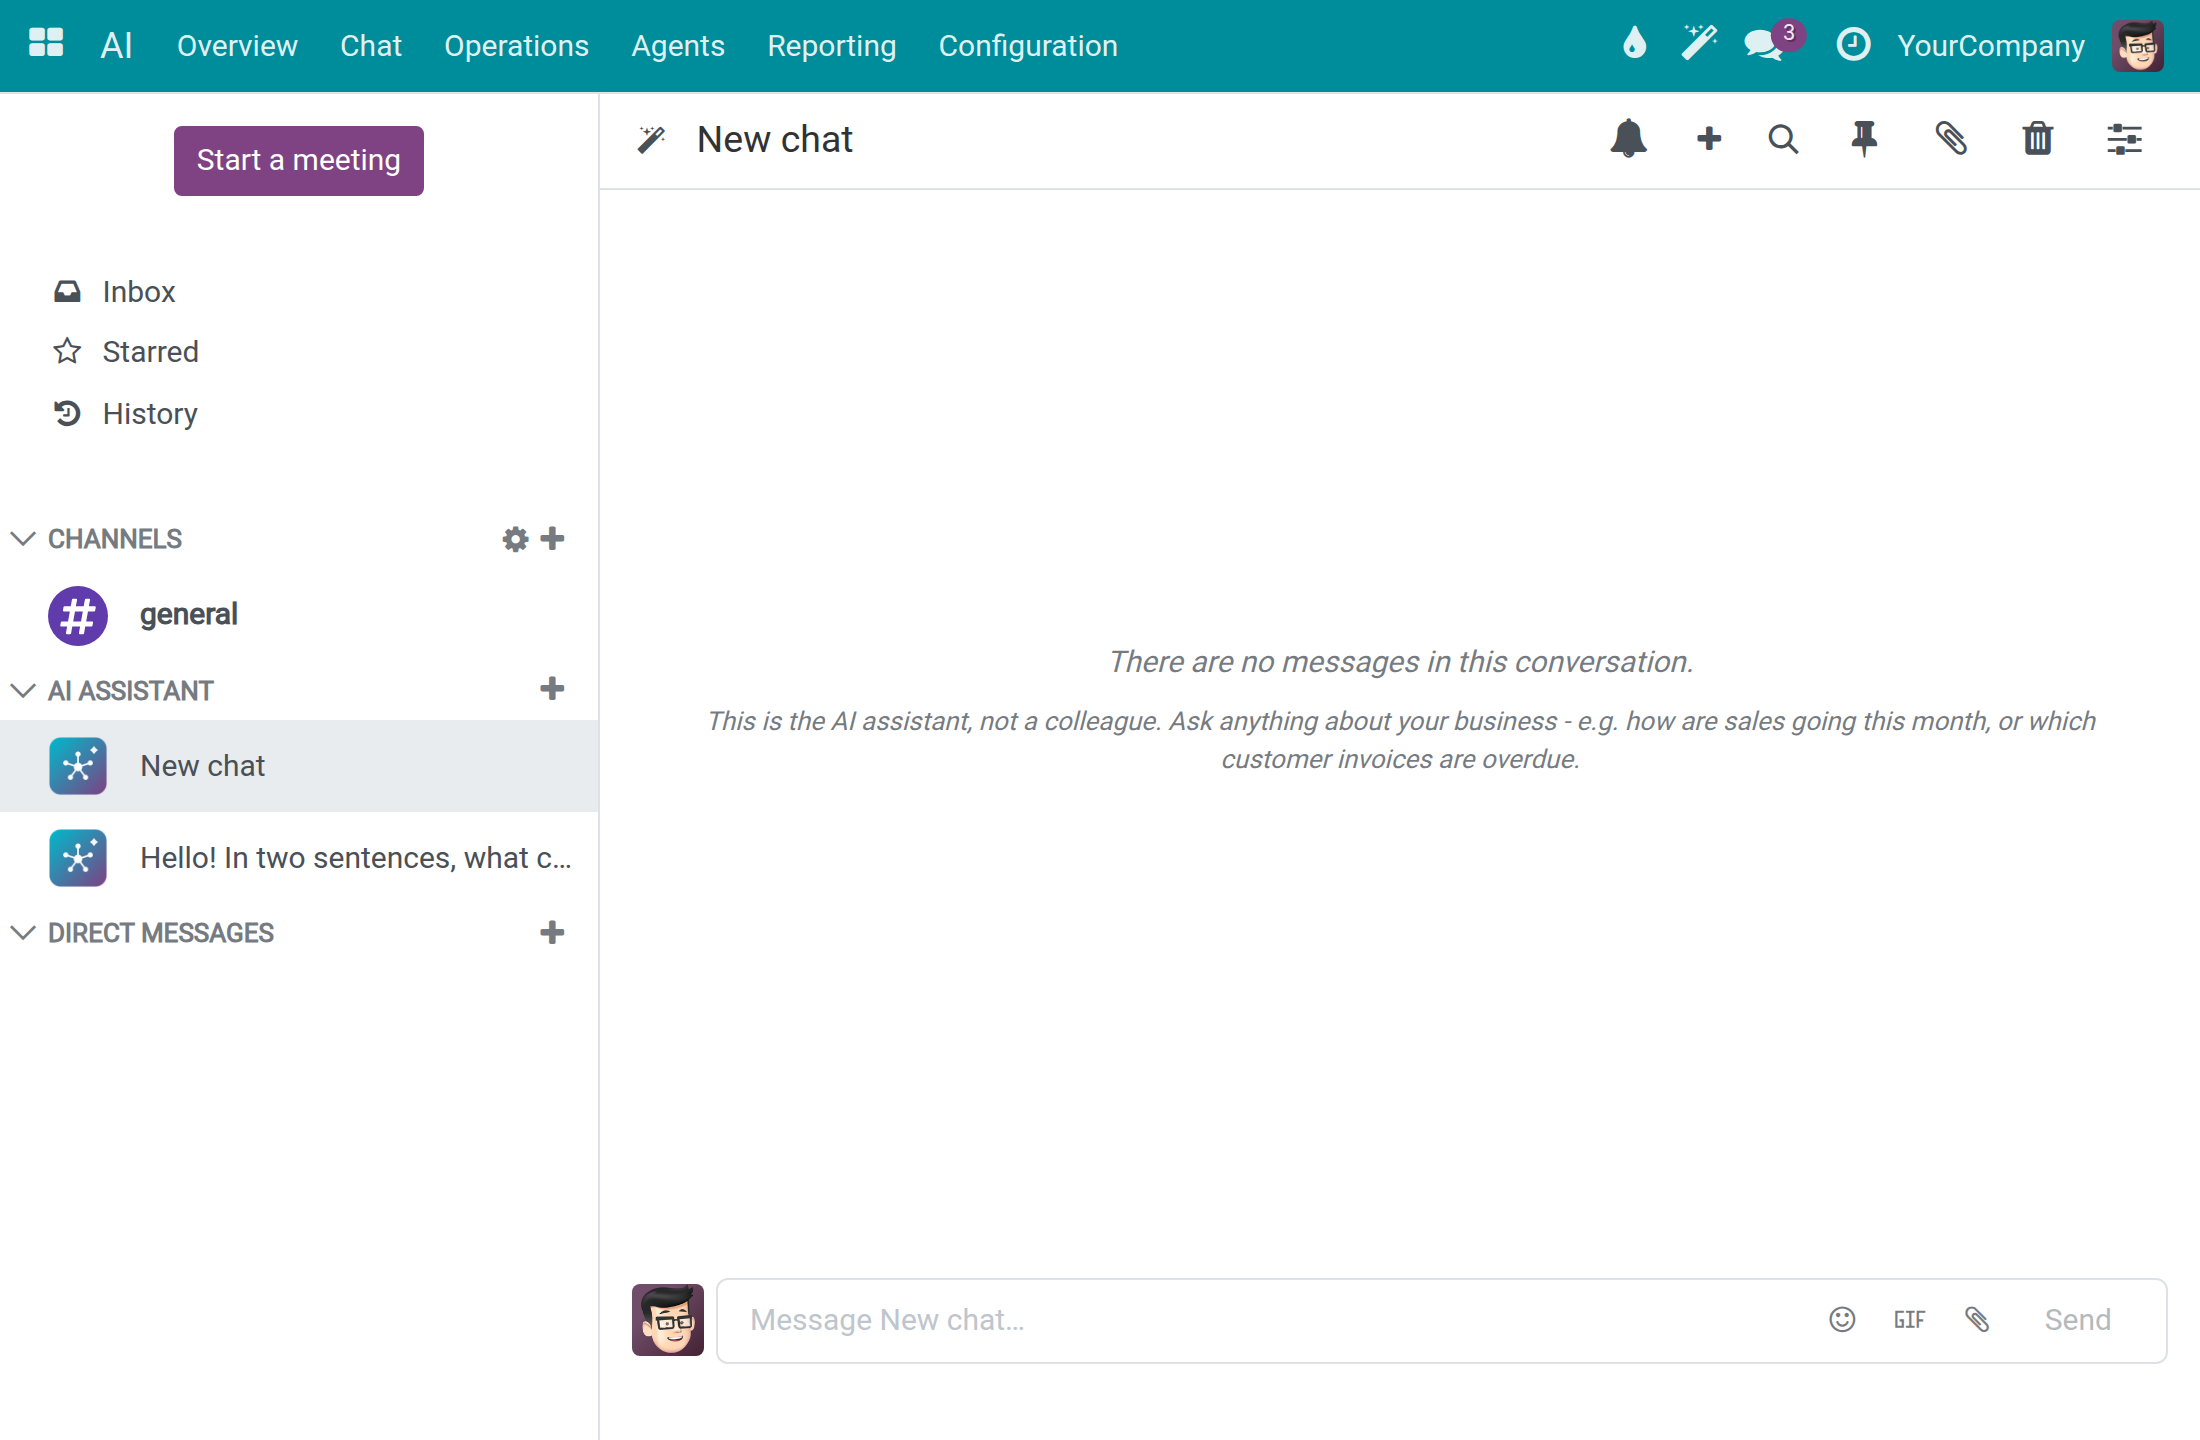Click the AI app name

click(117, 45)
